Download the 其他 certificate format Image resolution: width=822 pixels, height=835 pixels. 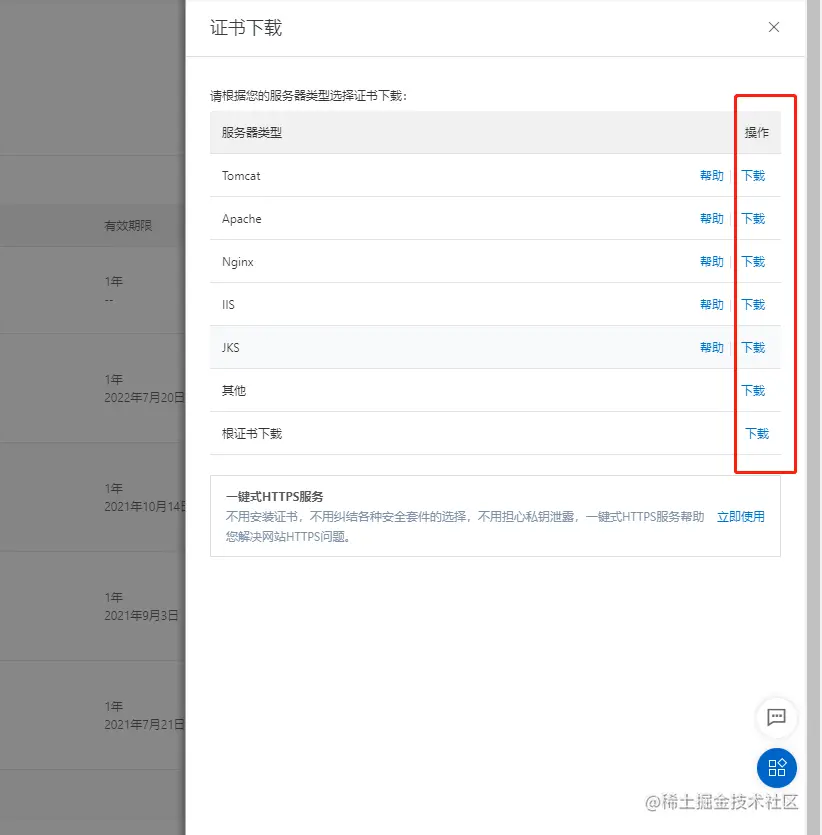[753, 391]
